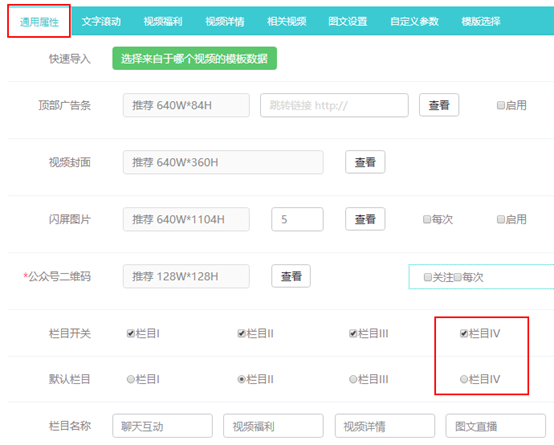Image resolution: width=554 pixels, height=445 pixels.
Task: Focus the 跳转链接 http:// input field
Action: coord(334,105)
